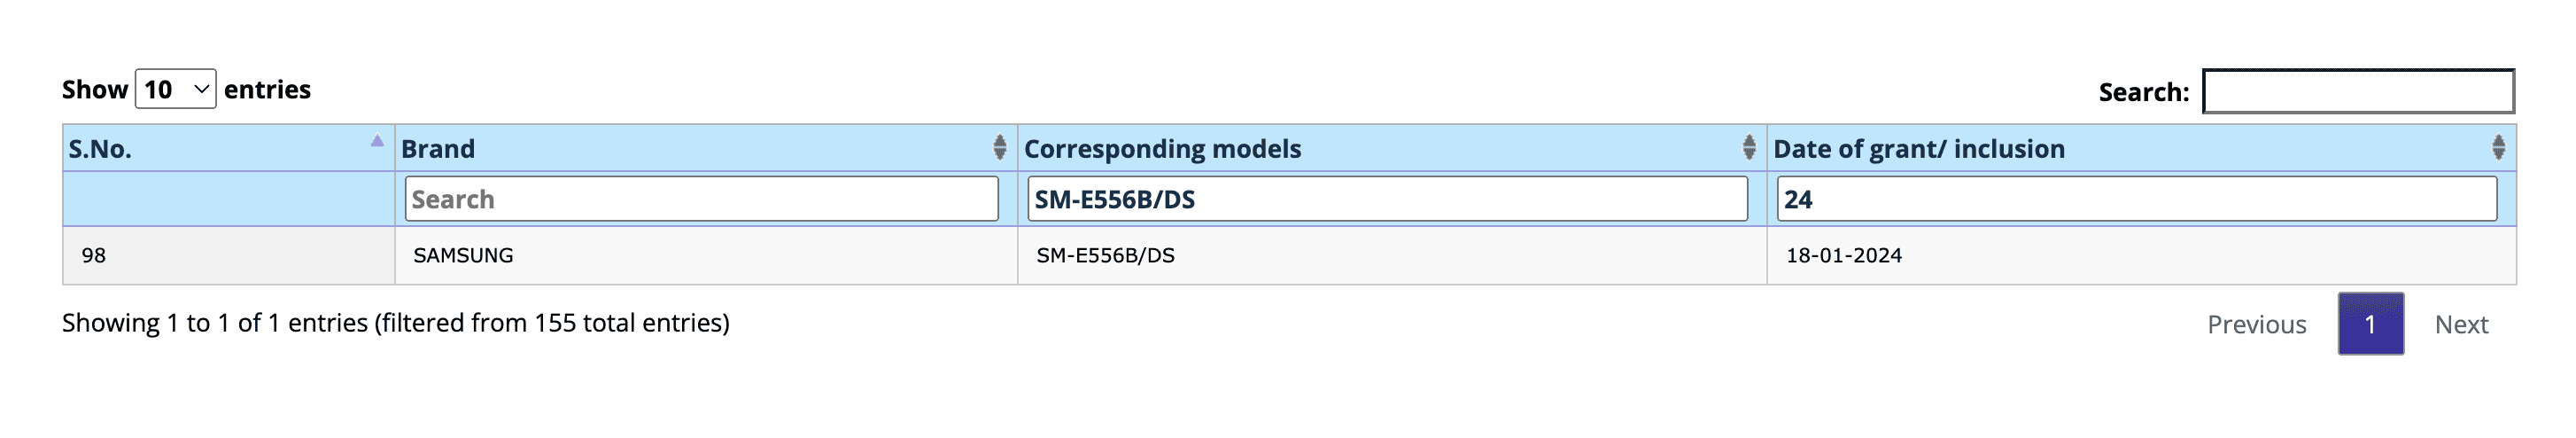Click the SAMSUNG brand cell
Viewport: 2576px width, 438px height.
coord(463,256)
